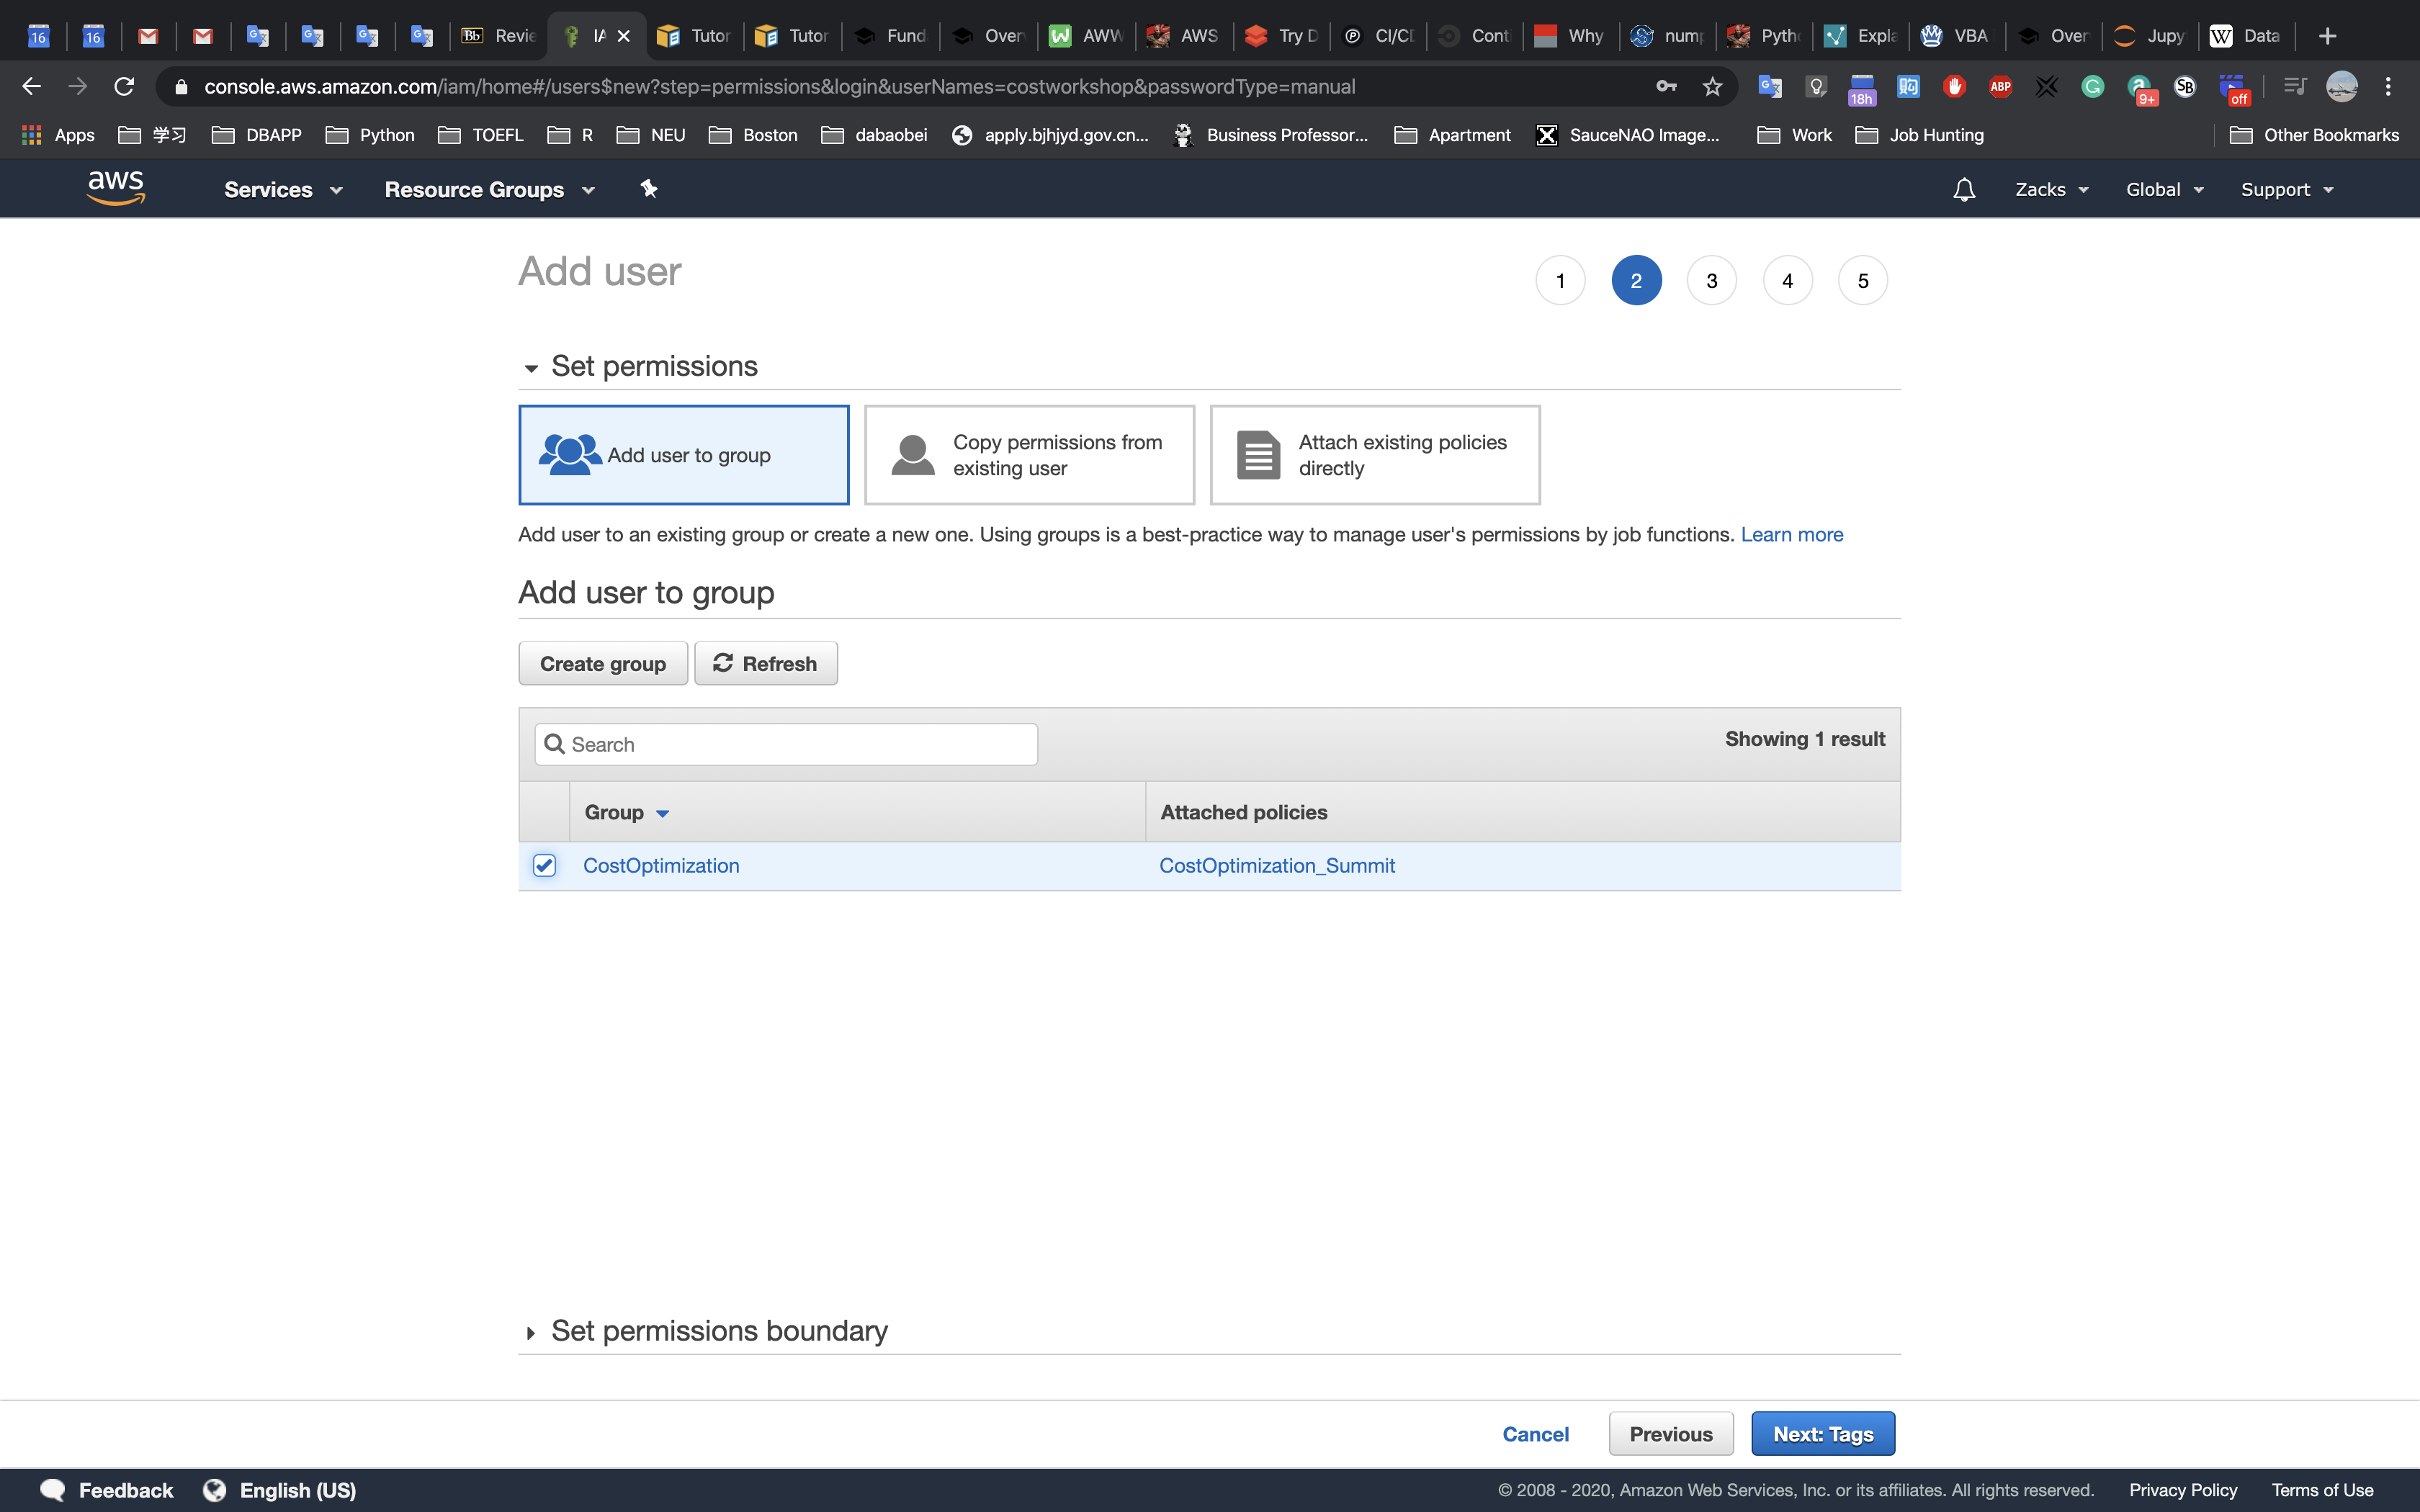This screenshot has width=2420, height=1512.
Task: Go to wizard step 3
Action: point(1711,281)
